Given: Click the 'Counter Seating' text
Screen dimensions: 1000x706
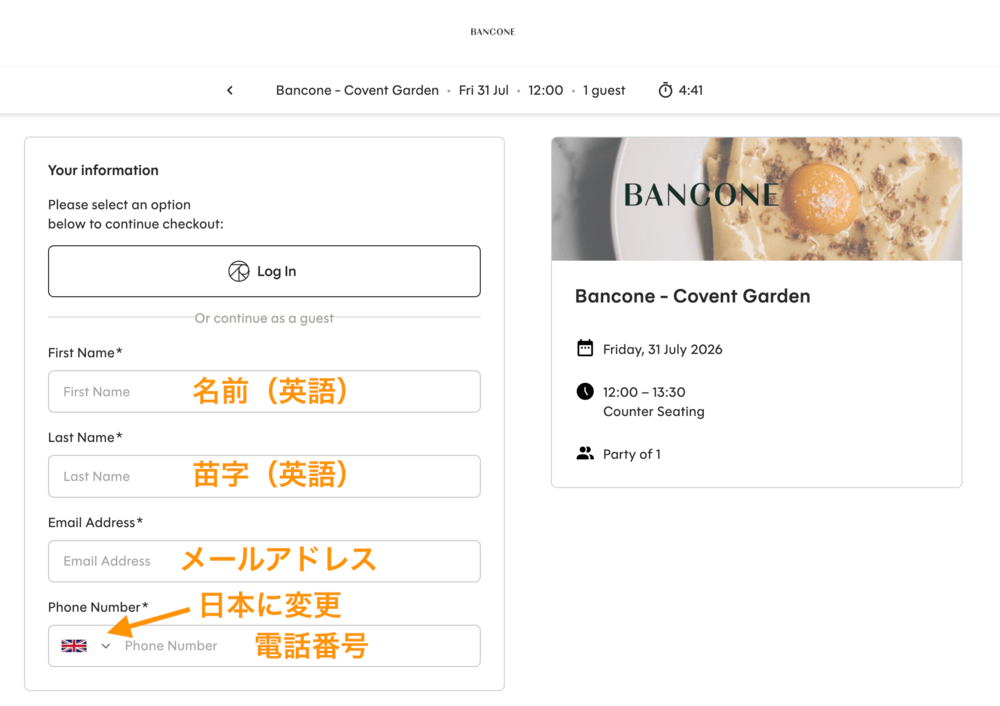Looking at the screenshot, I should (x=654, y=412).
